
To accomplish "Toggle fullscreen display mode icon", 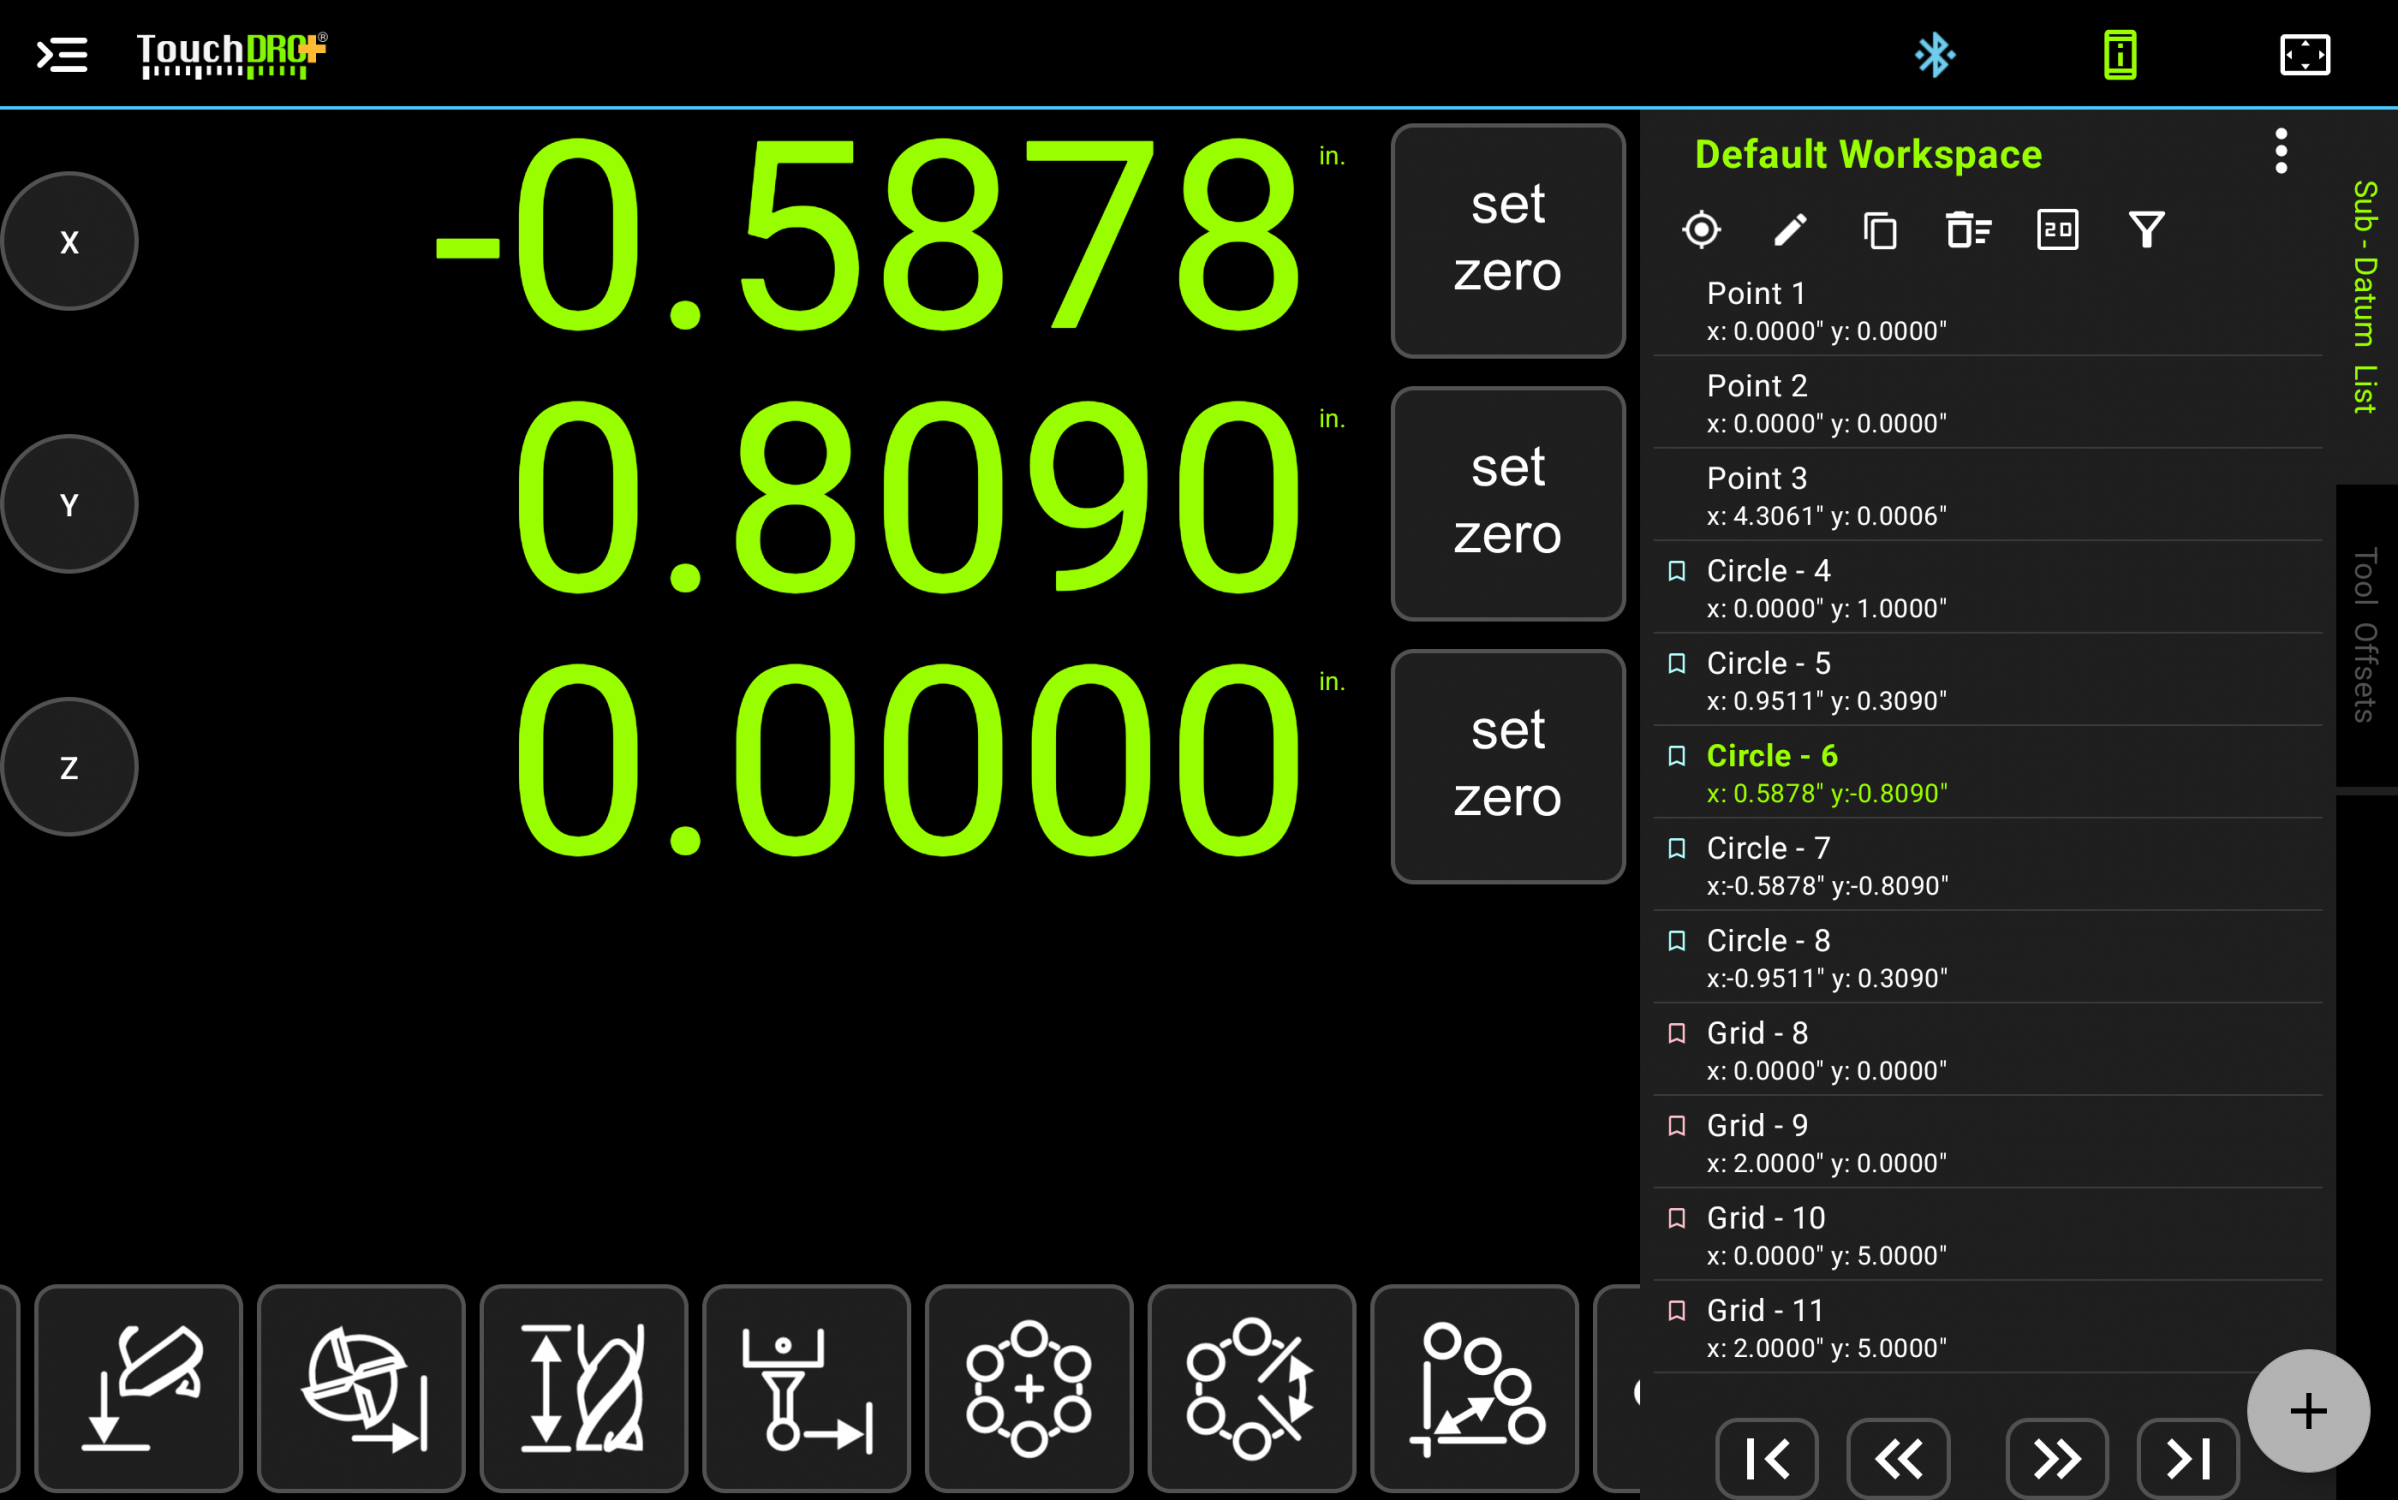I will [2305, 55].
